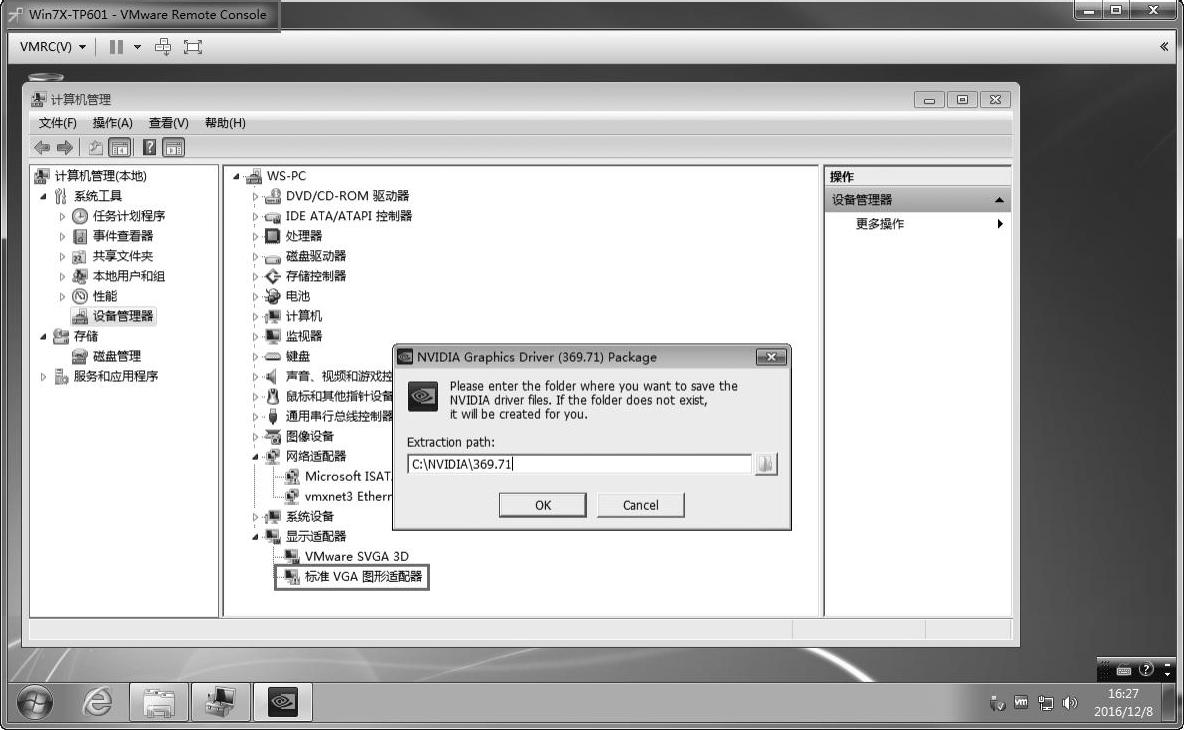Click the safely remove hardware tray icon
Image resolution: width=1184 pixels, height=730 pixels.
tap(997, 704)
